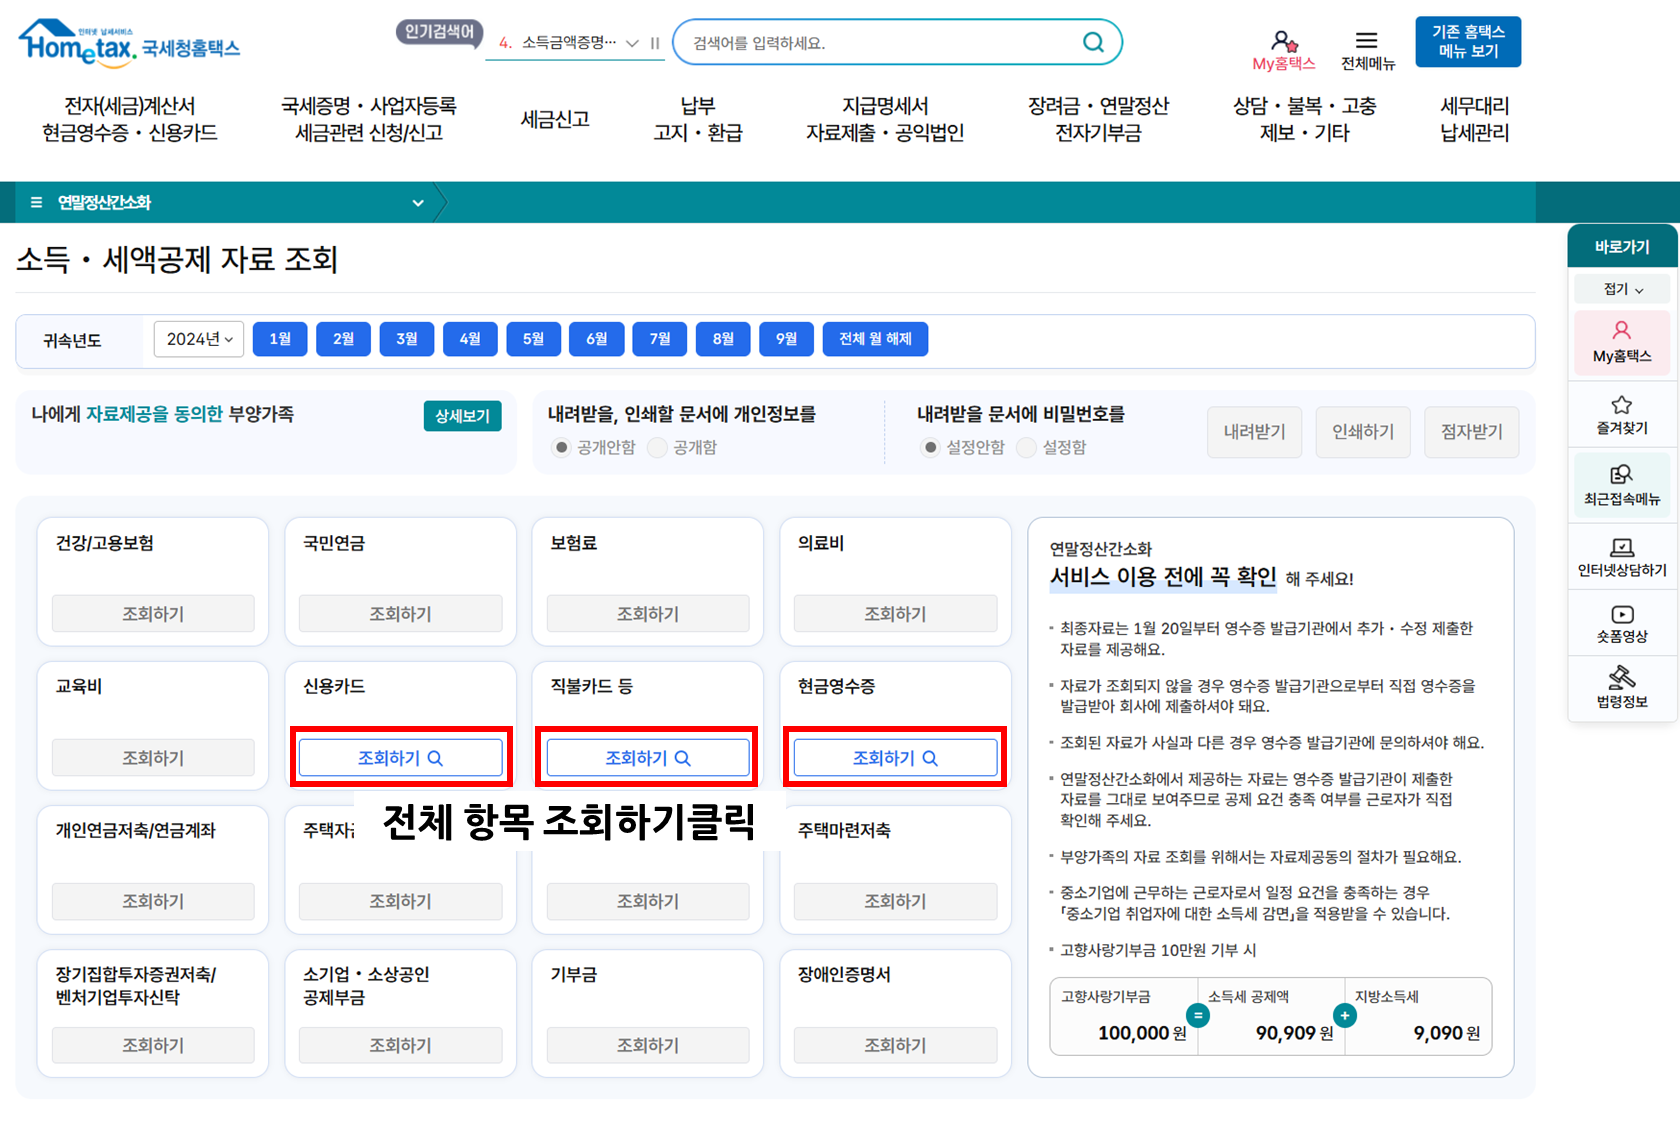Viewport: 1680px width, 1125px height.
Task: Click 조회하기 under 개인연금저축/연금계좌
Action: (x=153, y=901)
